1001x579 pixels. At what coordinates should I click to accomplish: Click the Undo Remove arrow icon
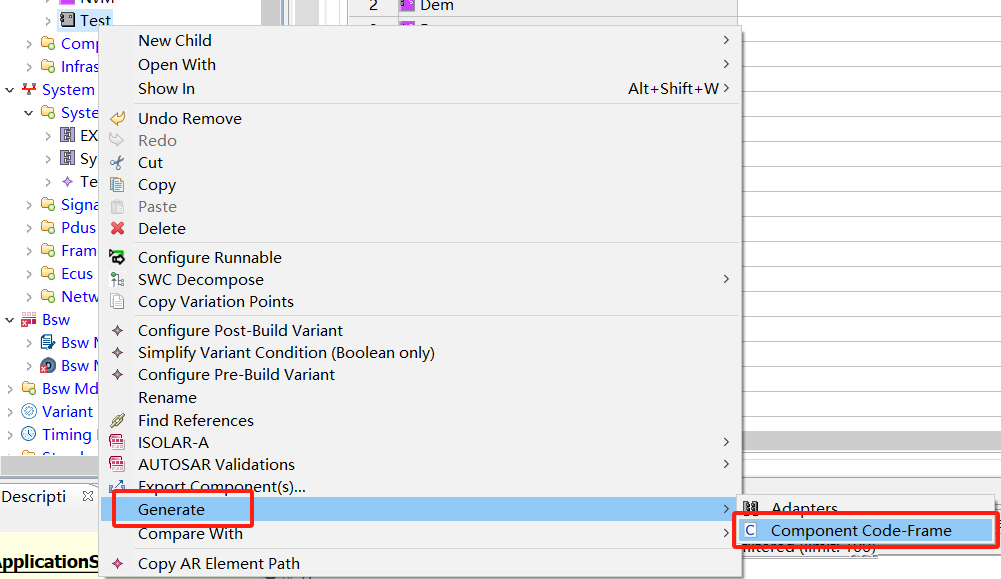coord(117,119)
